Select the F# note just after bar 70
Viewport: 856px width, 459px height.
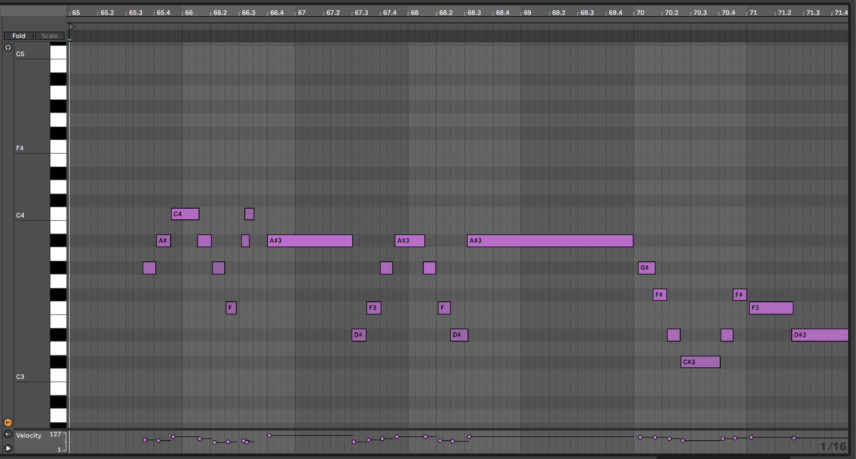[659, 295]
